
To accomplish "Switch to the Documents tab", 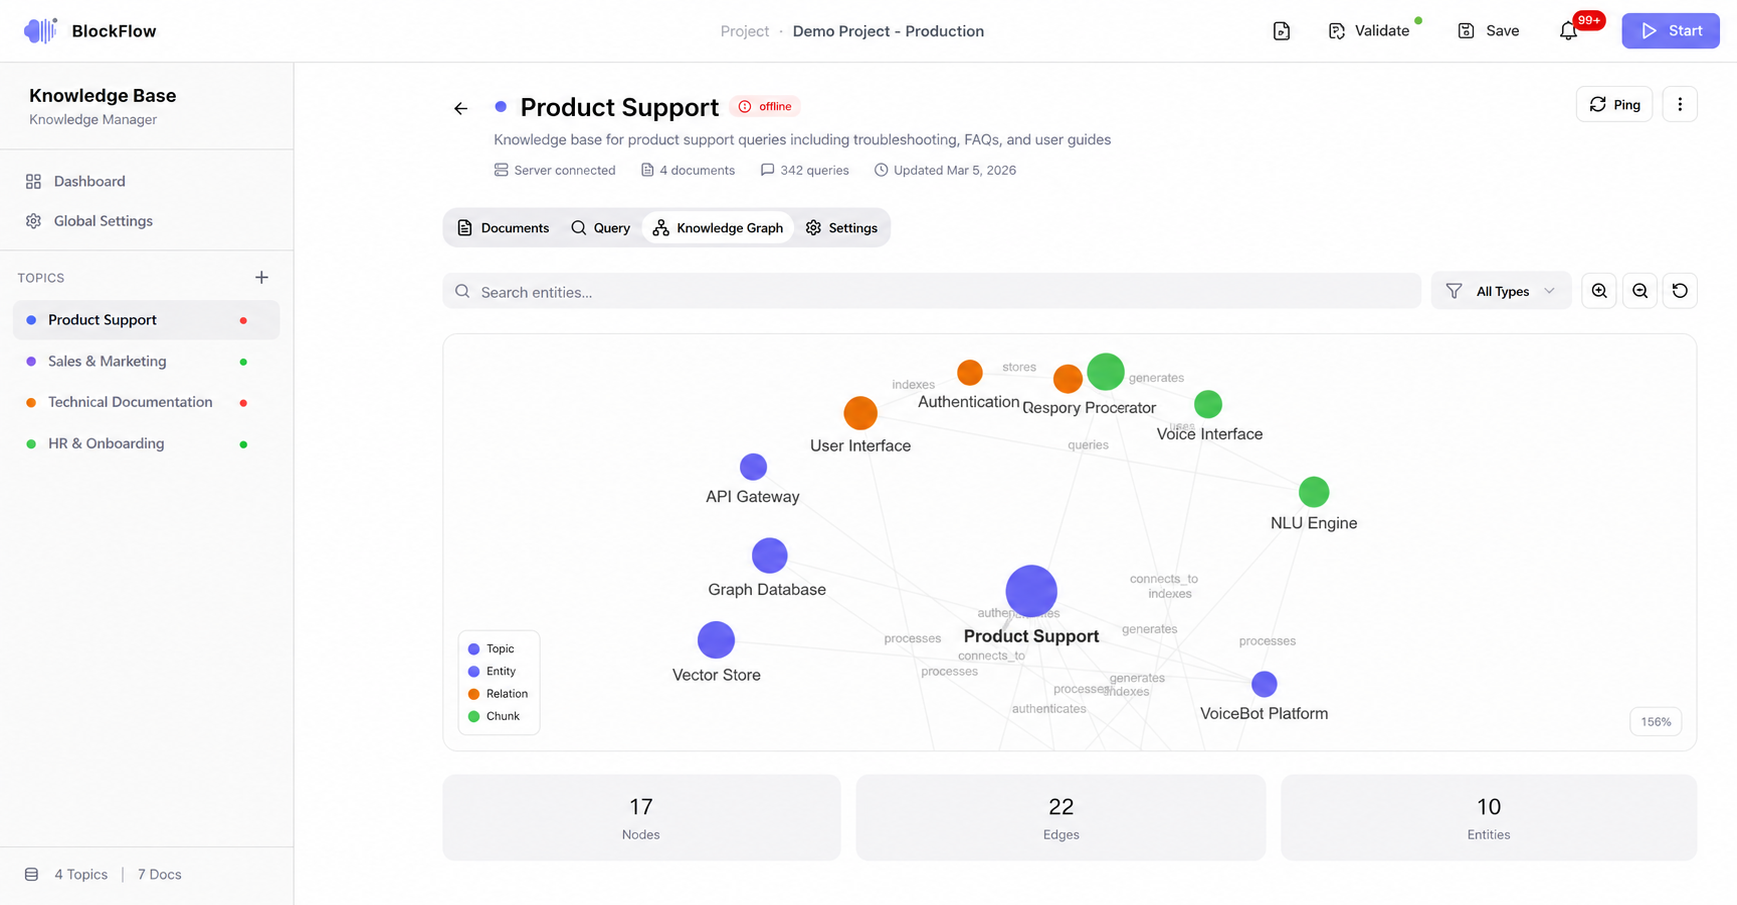I will click(x=503, y=228).
